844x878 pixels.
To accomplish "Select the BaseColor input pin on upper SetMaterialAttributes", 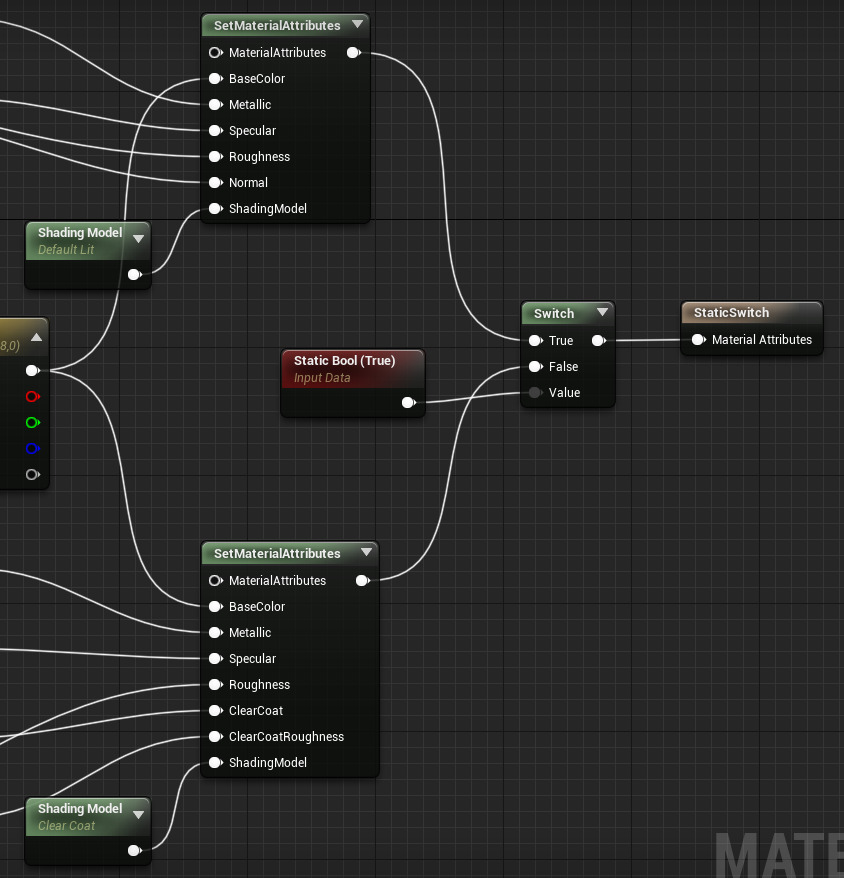I will pos(215,78).
